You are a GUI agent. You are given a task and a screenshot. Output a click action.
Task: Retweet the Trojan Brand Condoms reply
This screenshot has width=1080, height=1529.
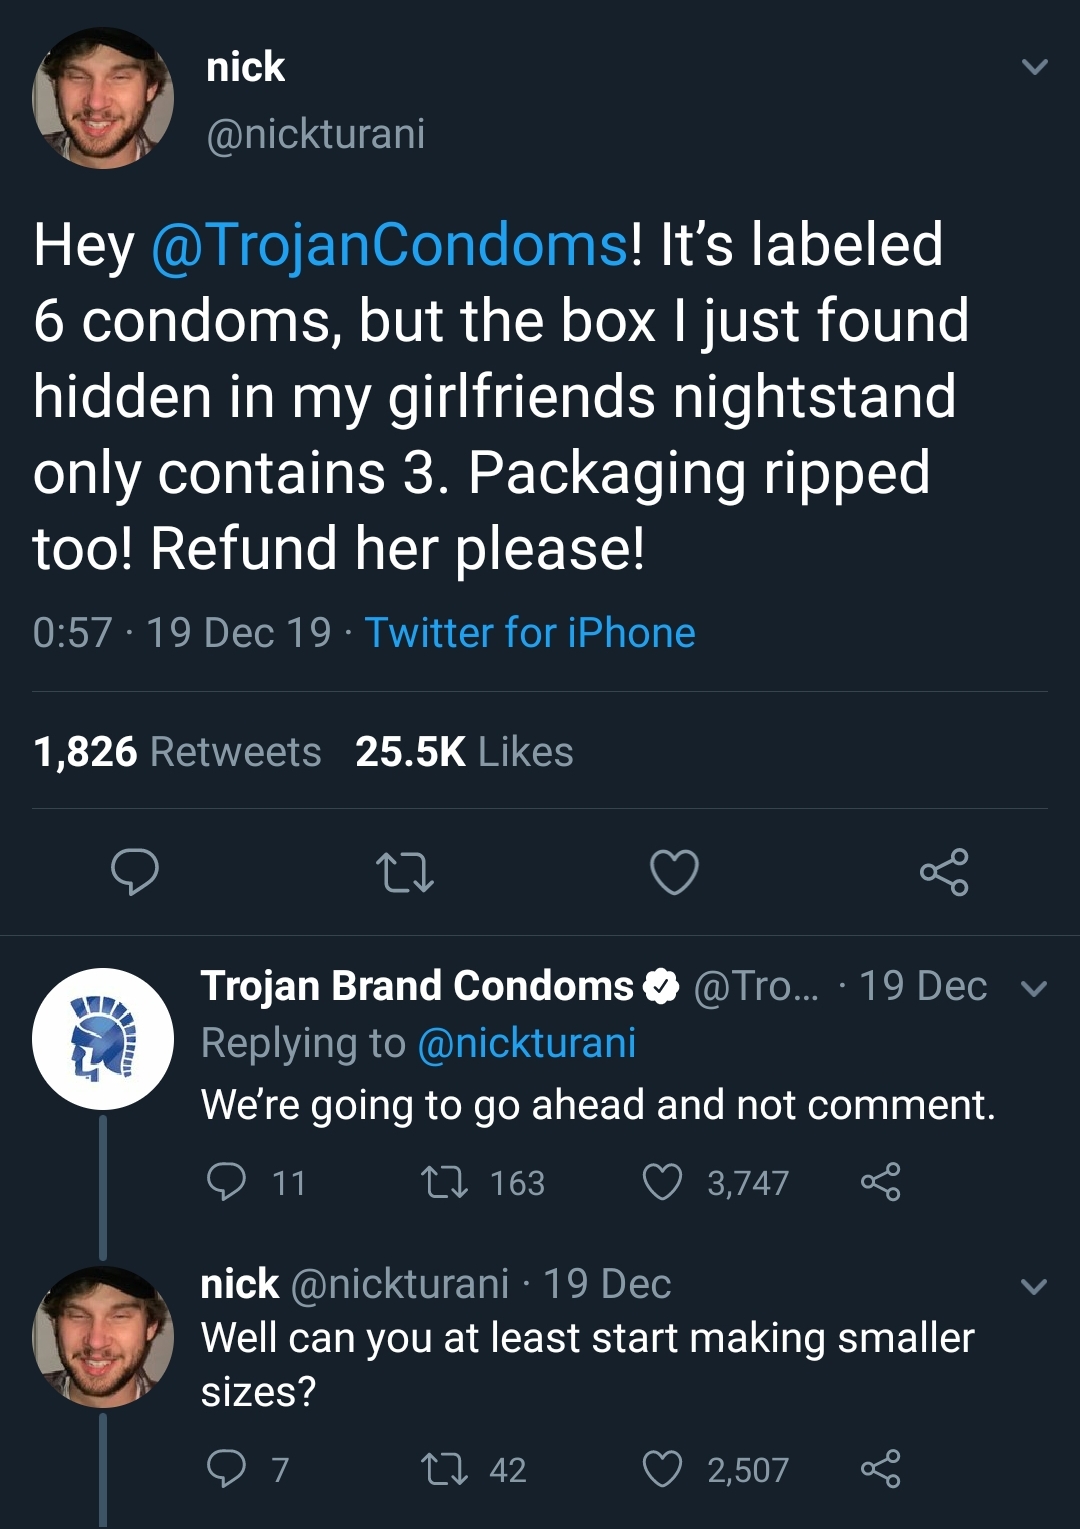point(444,1182)
